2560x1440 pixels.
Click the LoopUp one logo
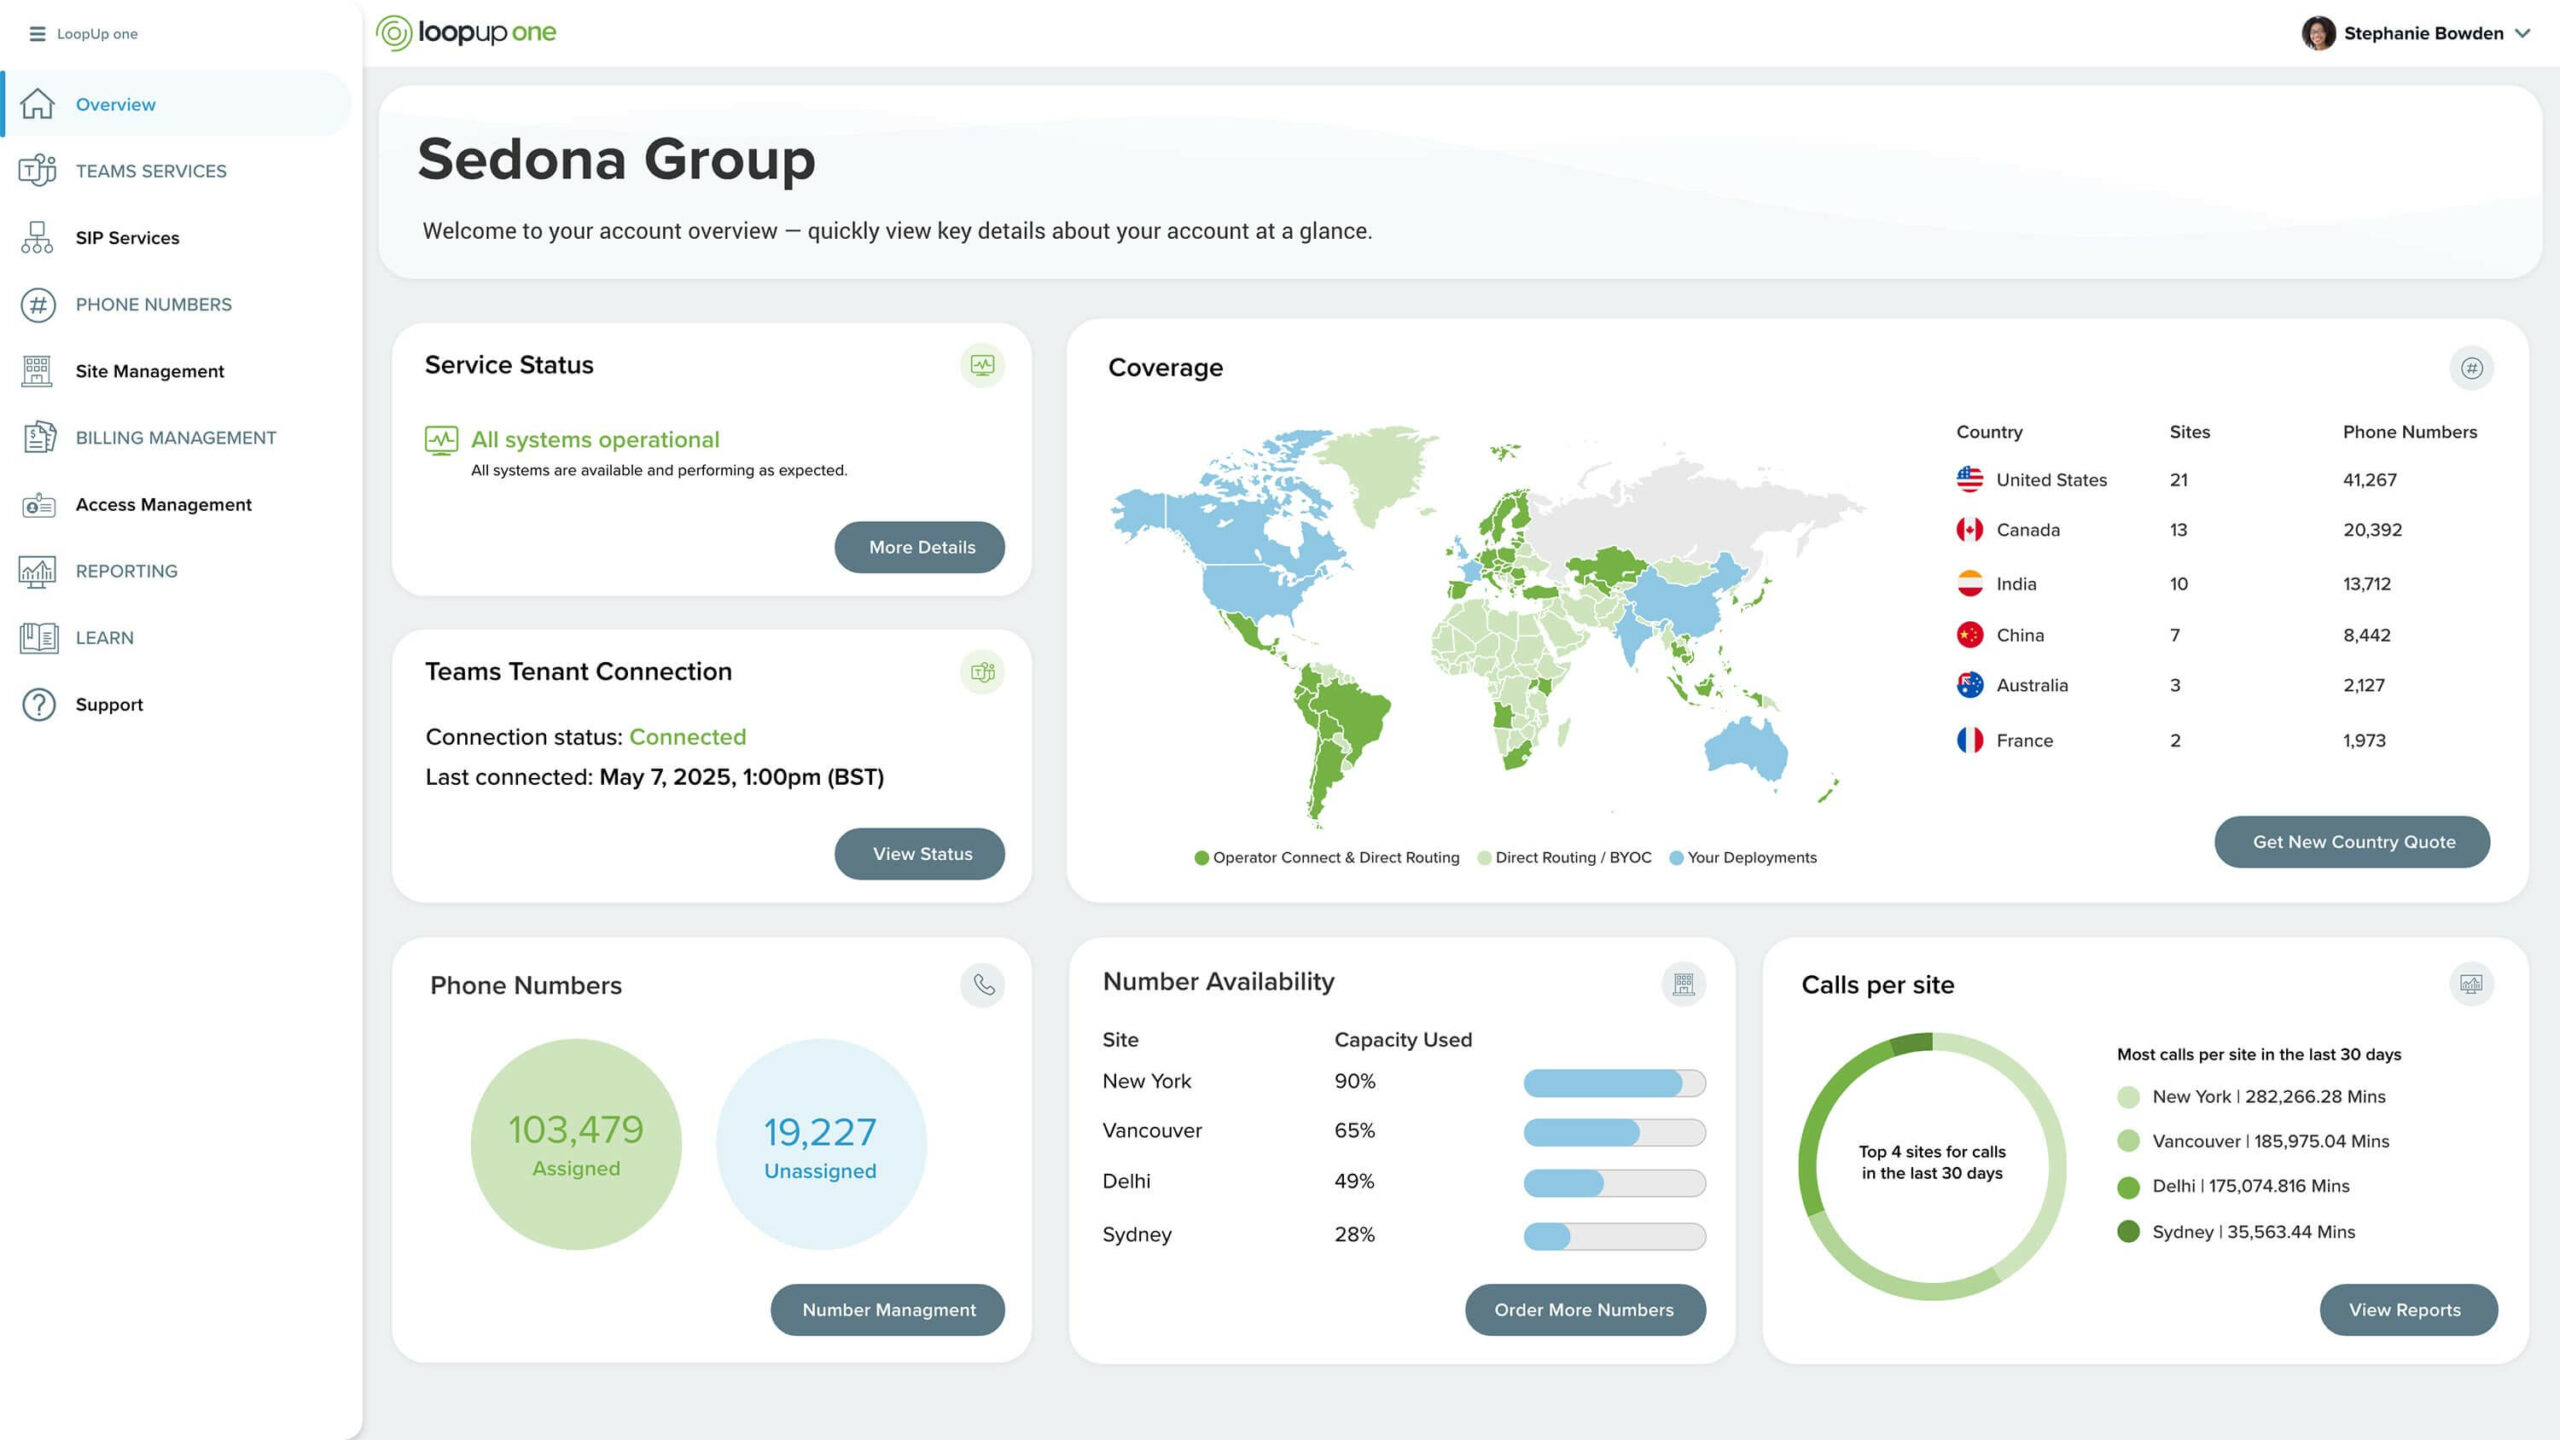point(466,33)
